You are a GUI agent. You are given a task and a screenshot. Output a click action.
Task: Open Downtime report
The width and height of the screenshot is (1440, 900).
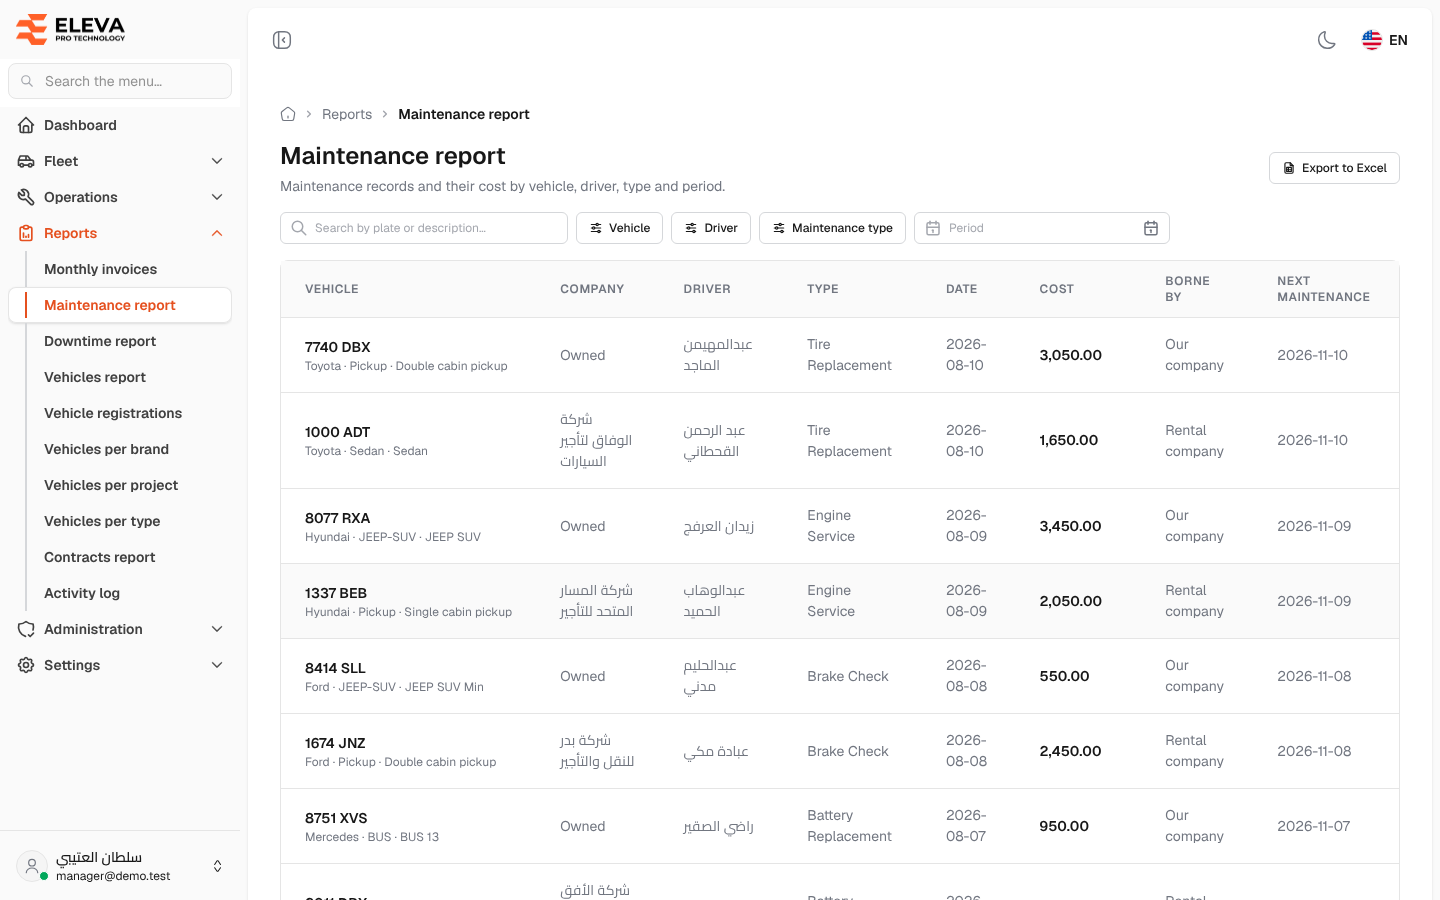click(100, 341)
